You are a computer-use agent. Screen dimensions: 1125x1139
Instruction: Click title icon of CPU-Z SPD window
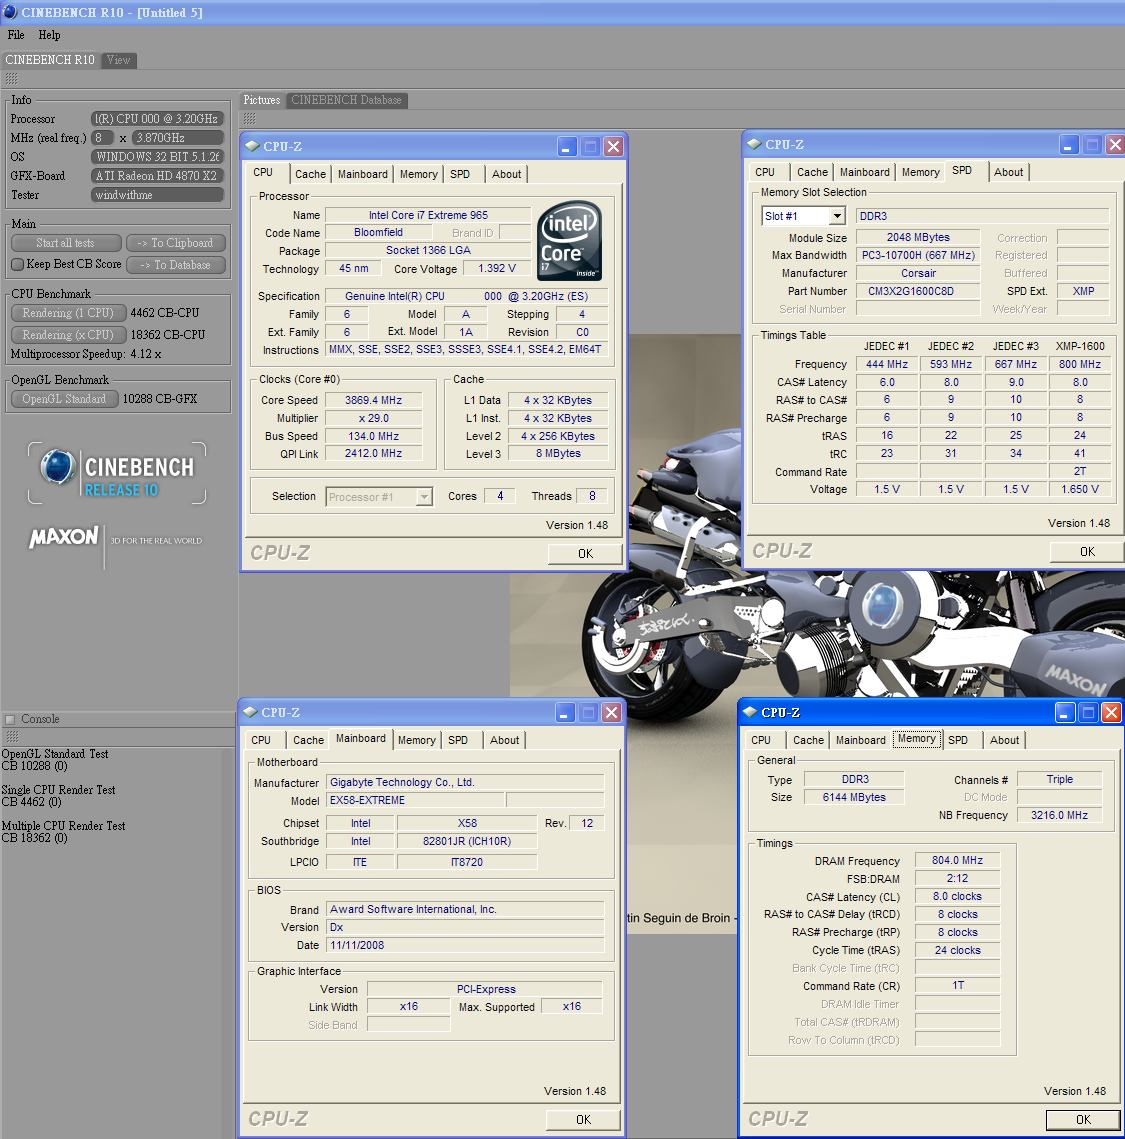point(754,144)
